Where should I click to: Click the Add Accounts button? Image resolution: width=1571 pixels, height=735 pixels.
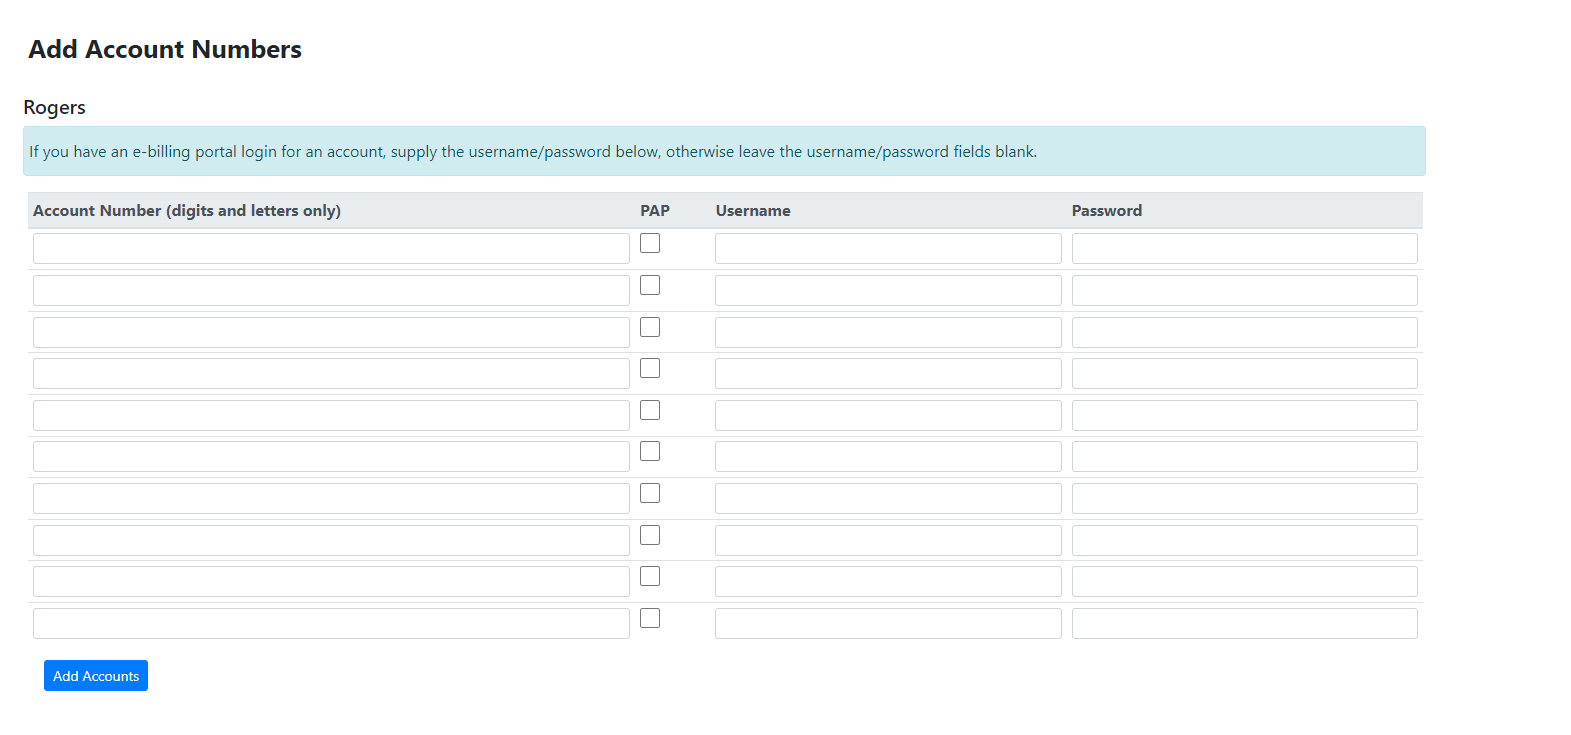click(96, 676)
